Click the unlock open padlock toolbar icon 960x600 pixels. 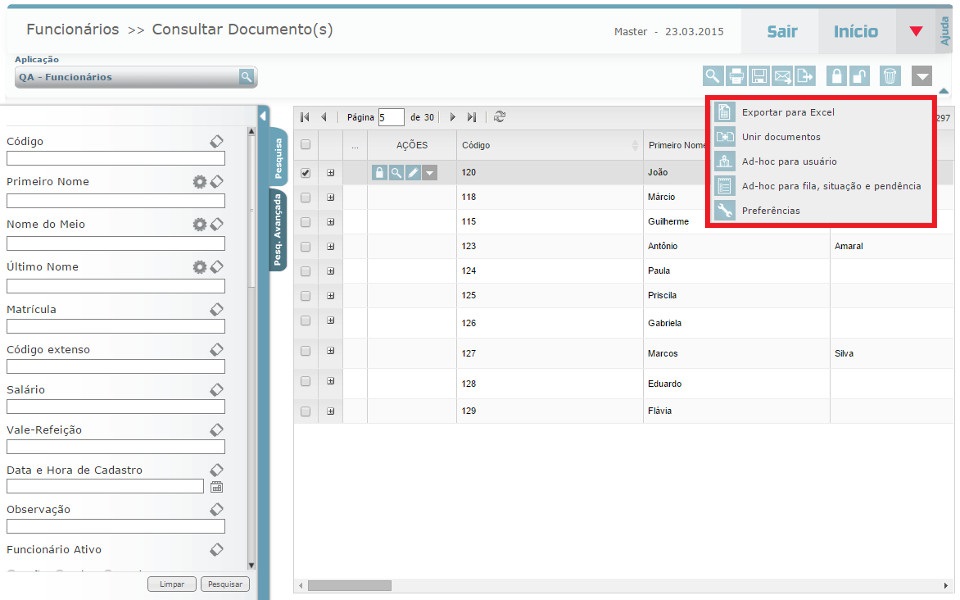[x=858, y=76]
